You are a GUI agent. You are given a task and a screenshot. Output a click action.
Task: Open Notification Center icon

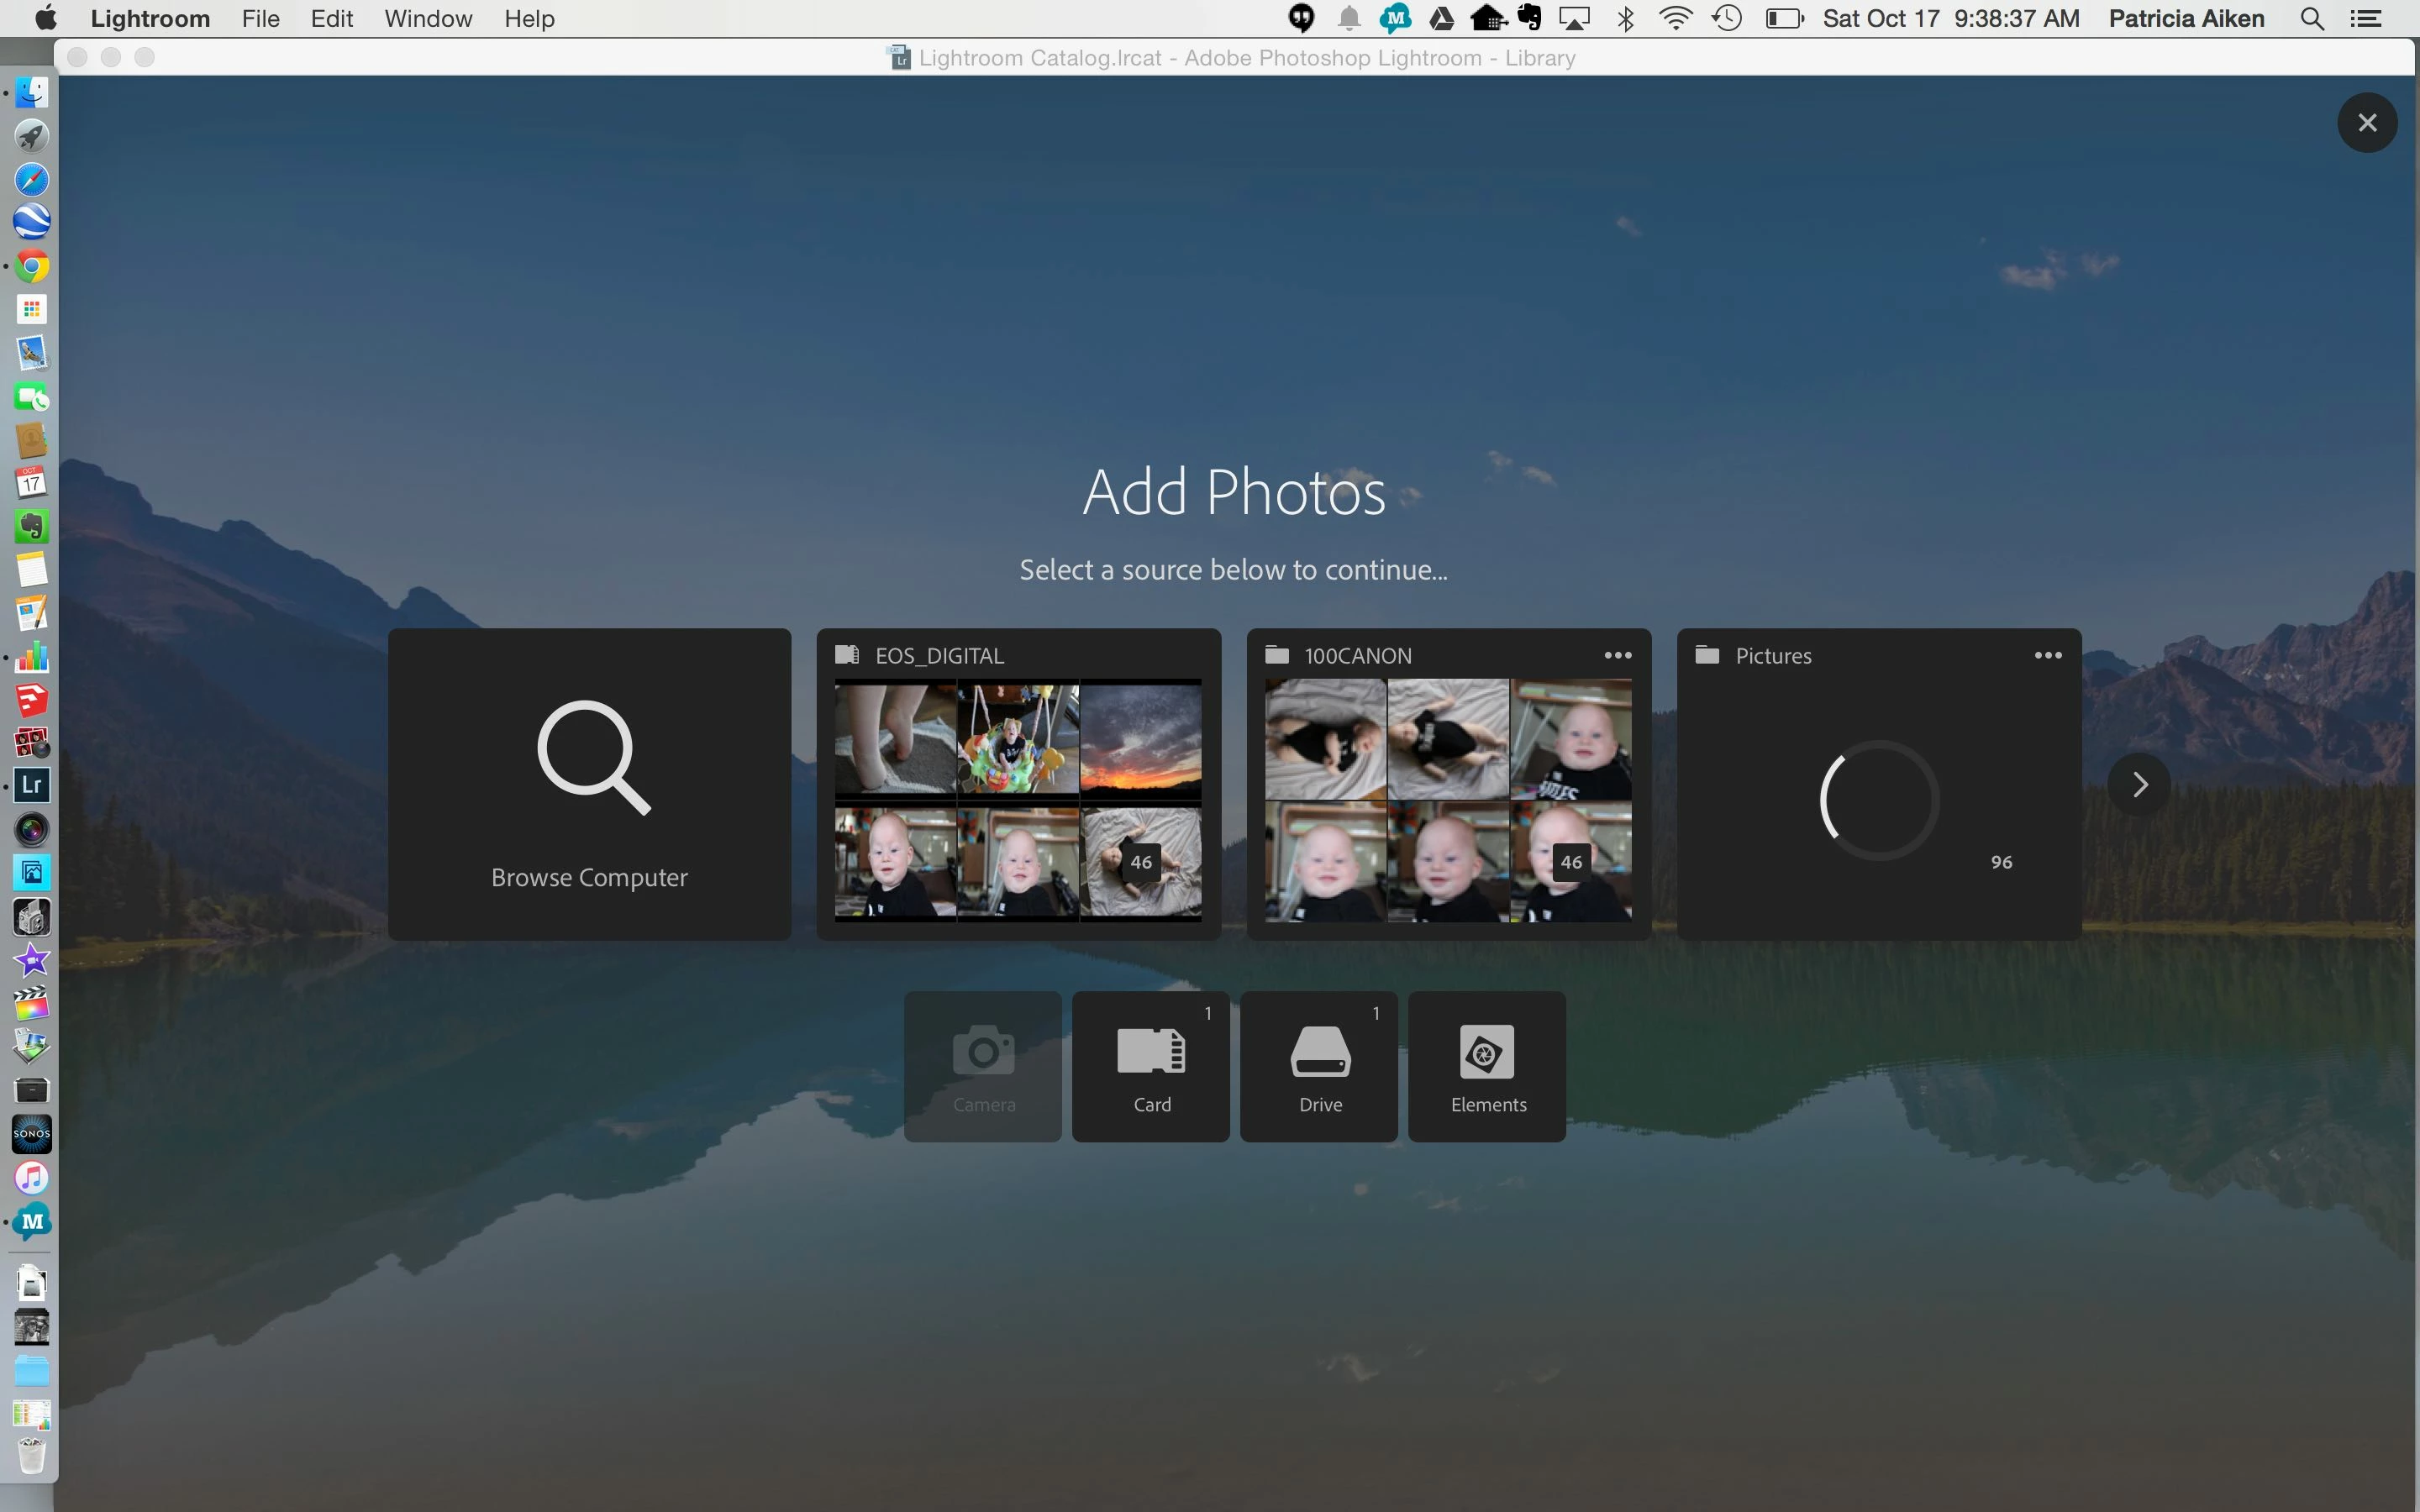(x=2366, y=19)
